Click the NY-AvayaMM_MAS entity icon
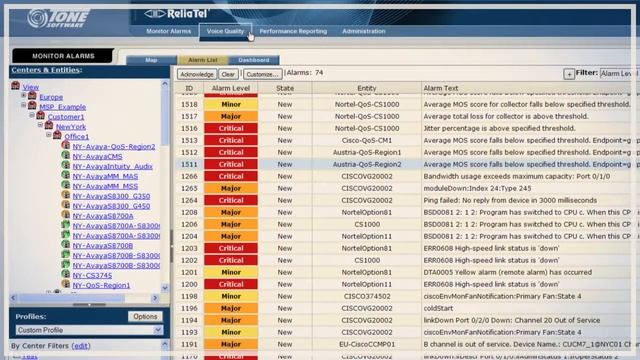 click(x=65, y=175)
